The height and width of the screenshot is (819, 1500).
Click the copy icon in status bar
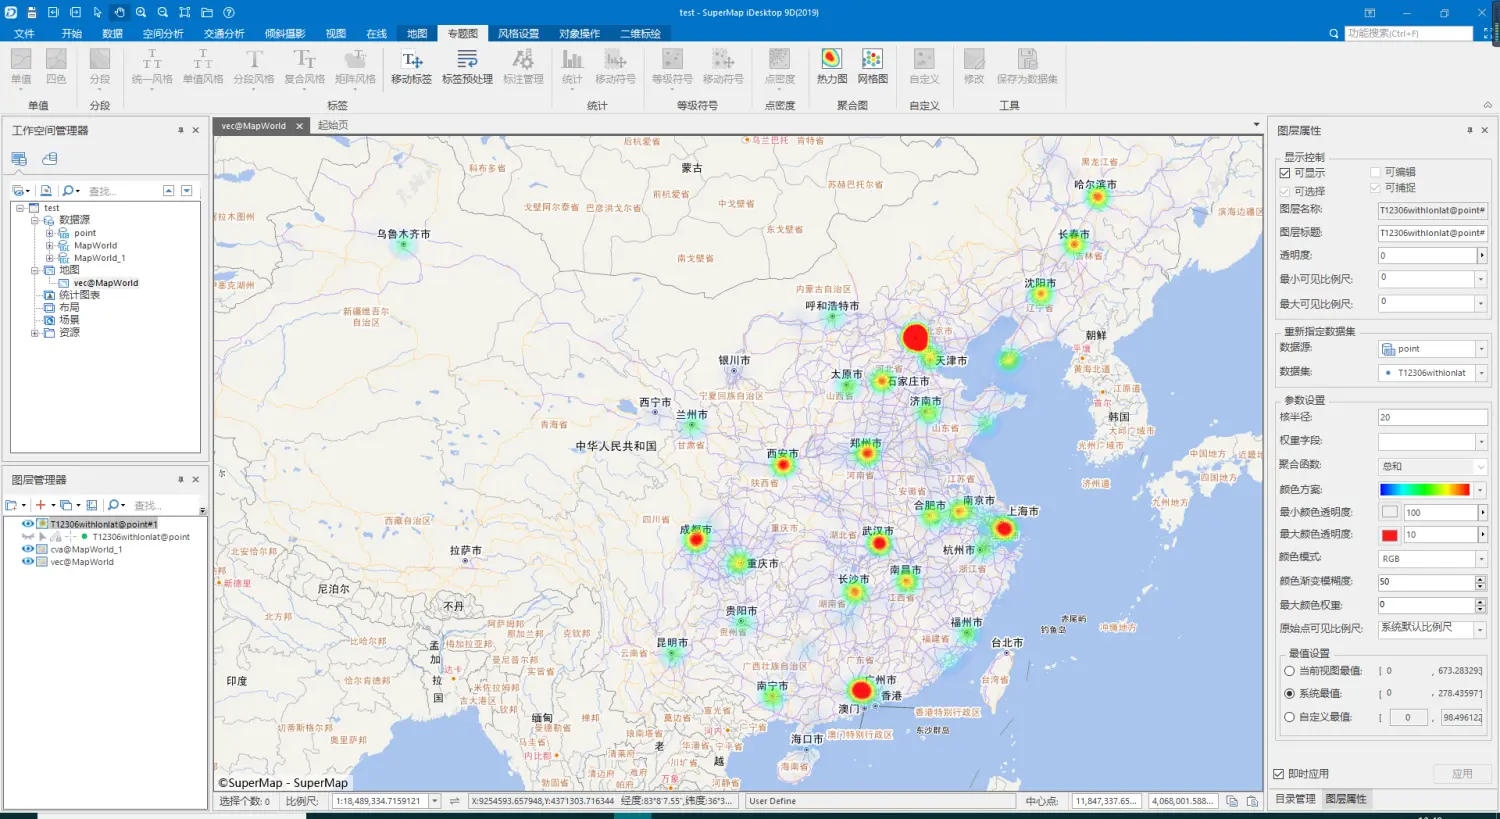[1232, 801]
